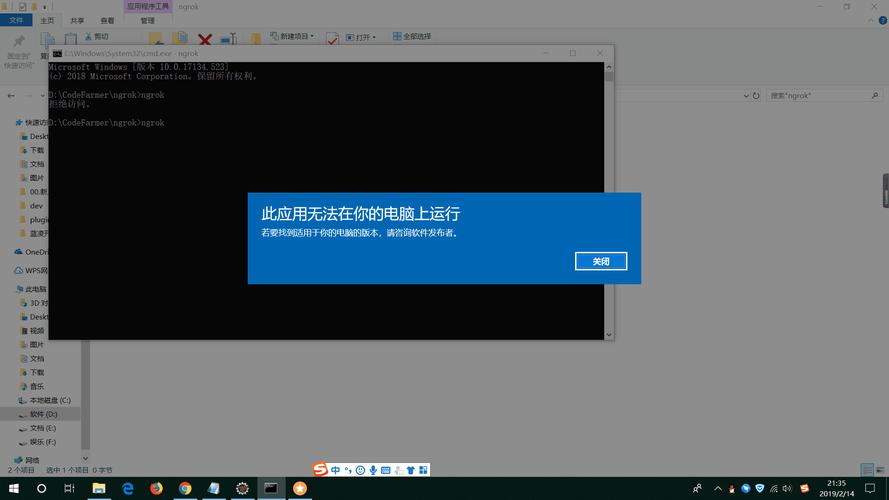Collapse the ribbon using the chevron
The image size is (889, 500).
pyautogui.click(x=871, y=20)
